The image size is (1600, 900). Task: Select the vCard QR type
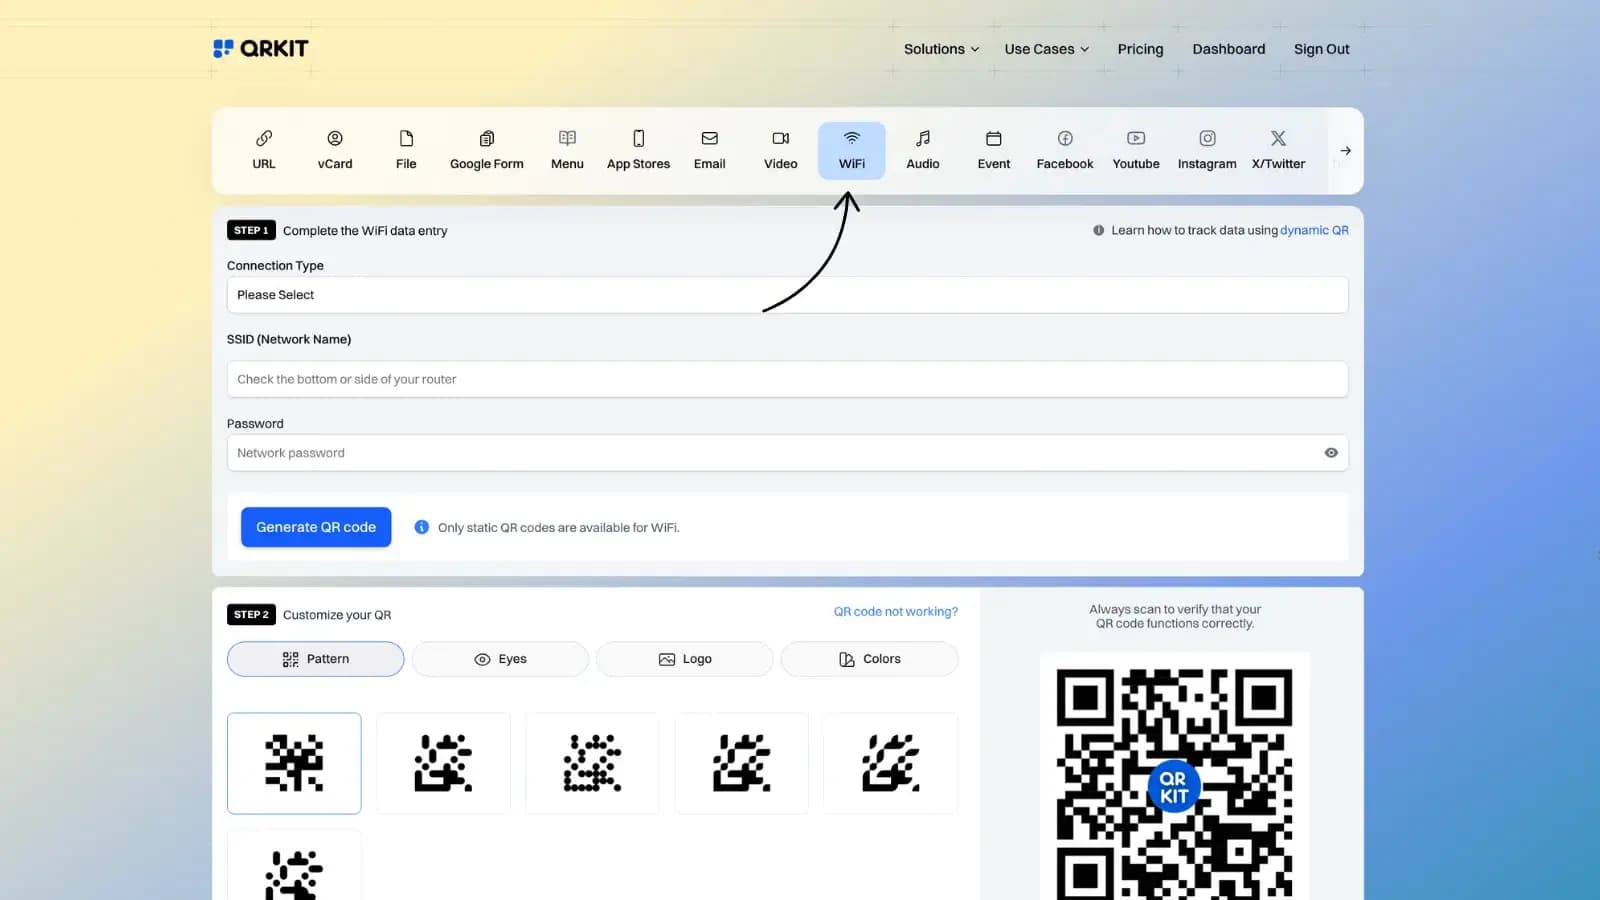coord(334,150)
